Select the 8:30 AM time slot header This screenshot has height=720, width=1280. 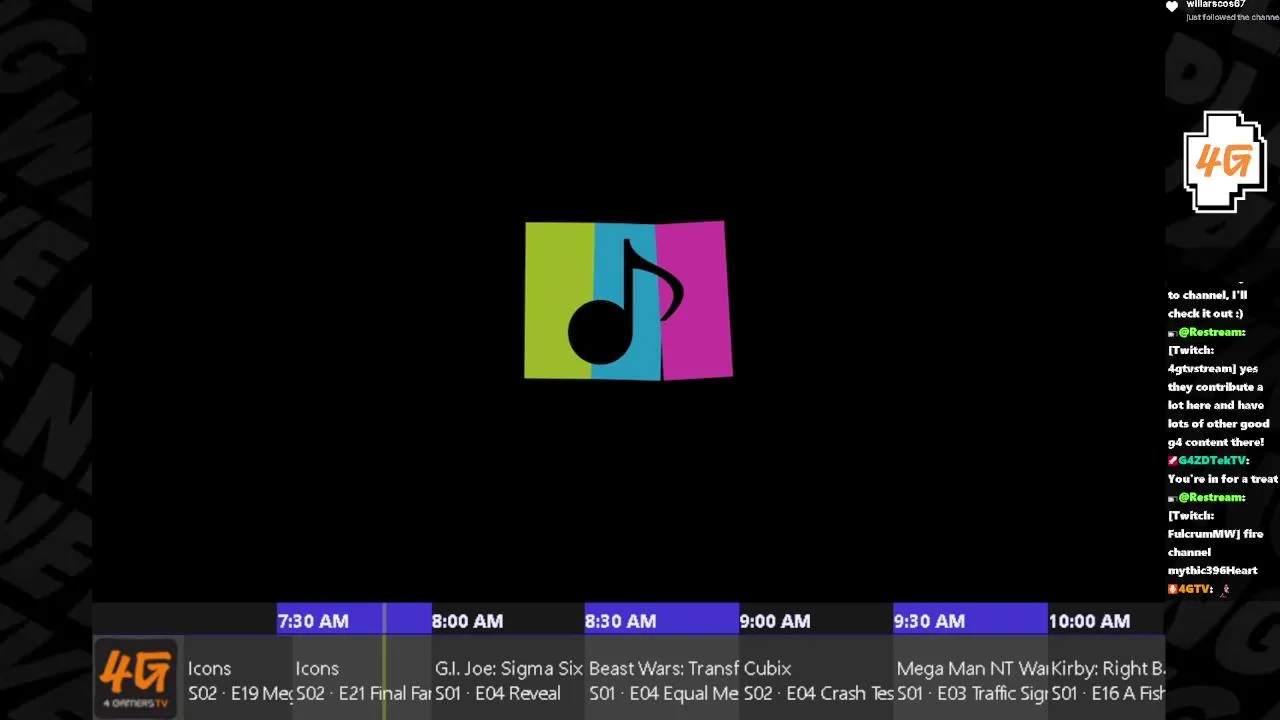tap(662, 621)
